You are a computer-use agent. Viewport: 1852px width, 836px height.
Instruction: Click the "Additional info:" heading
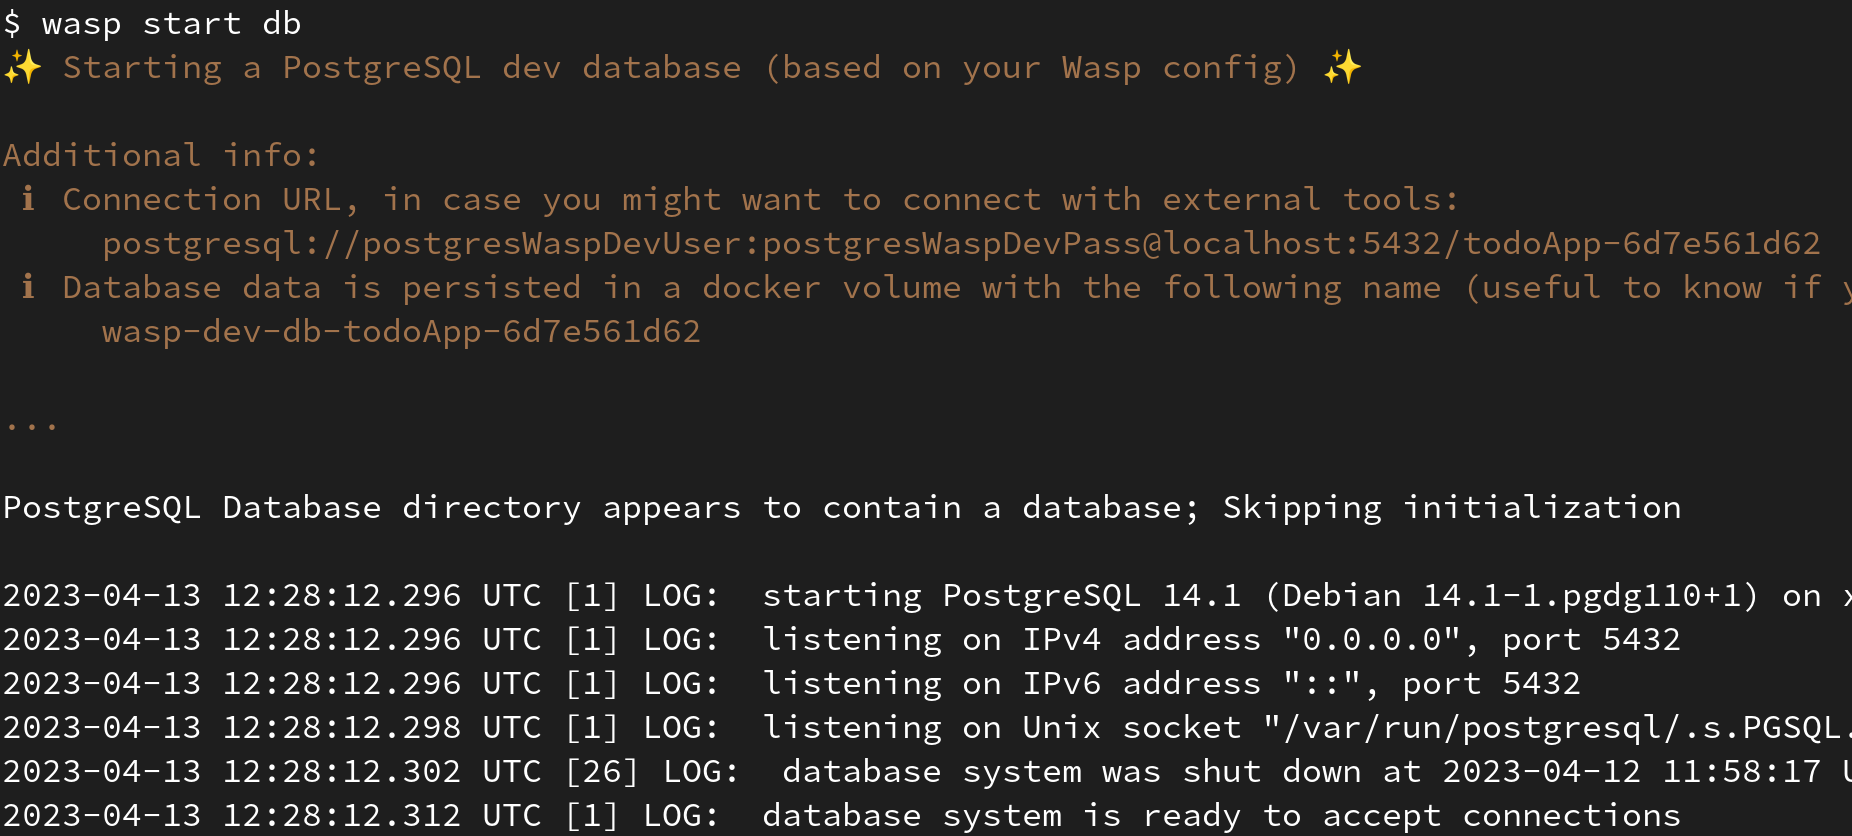point(161,155)
